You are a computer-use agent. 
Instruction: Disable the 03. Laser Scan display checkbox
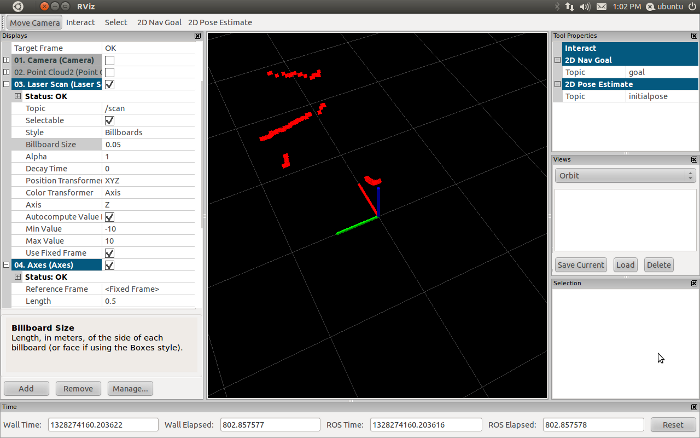coord(109,84)
